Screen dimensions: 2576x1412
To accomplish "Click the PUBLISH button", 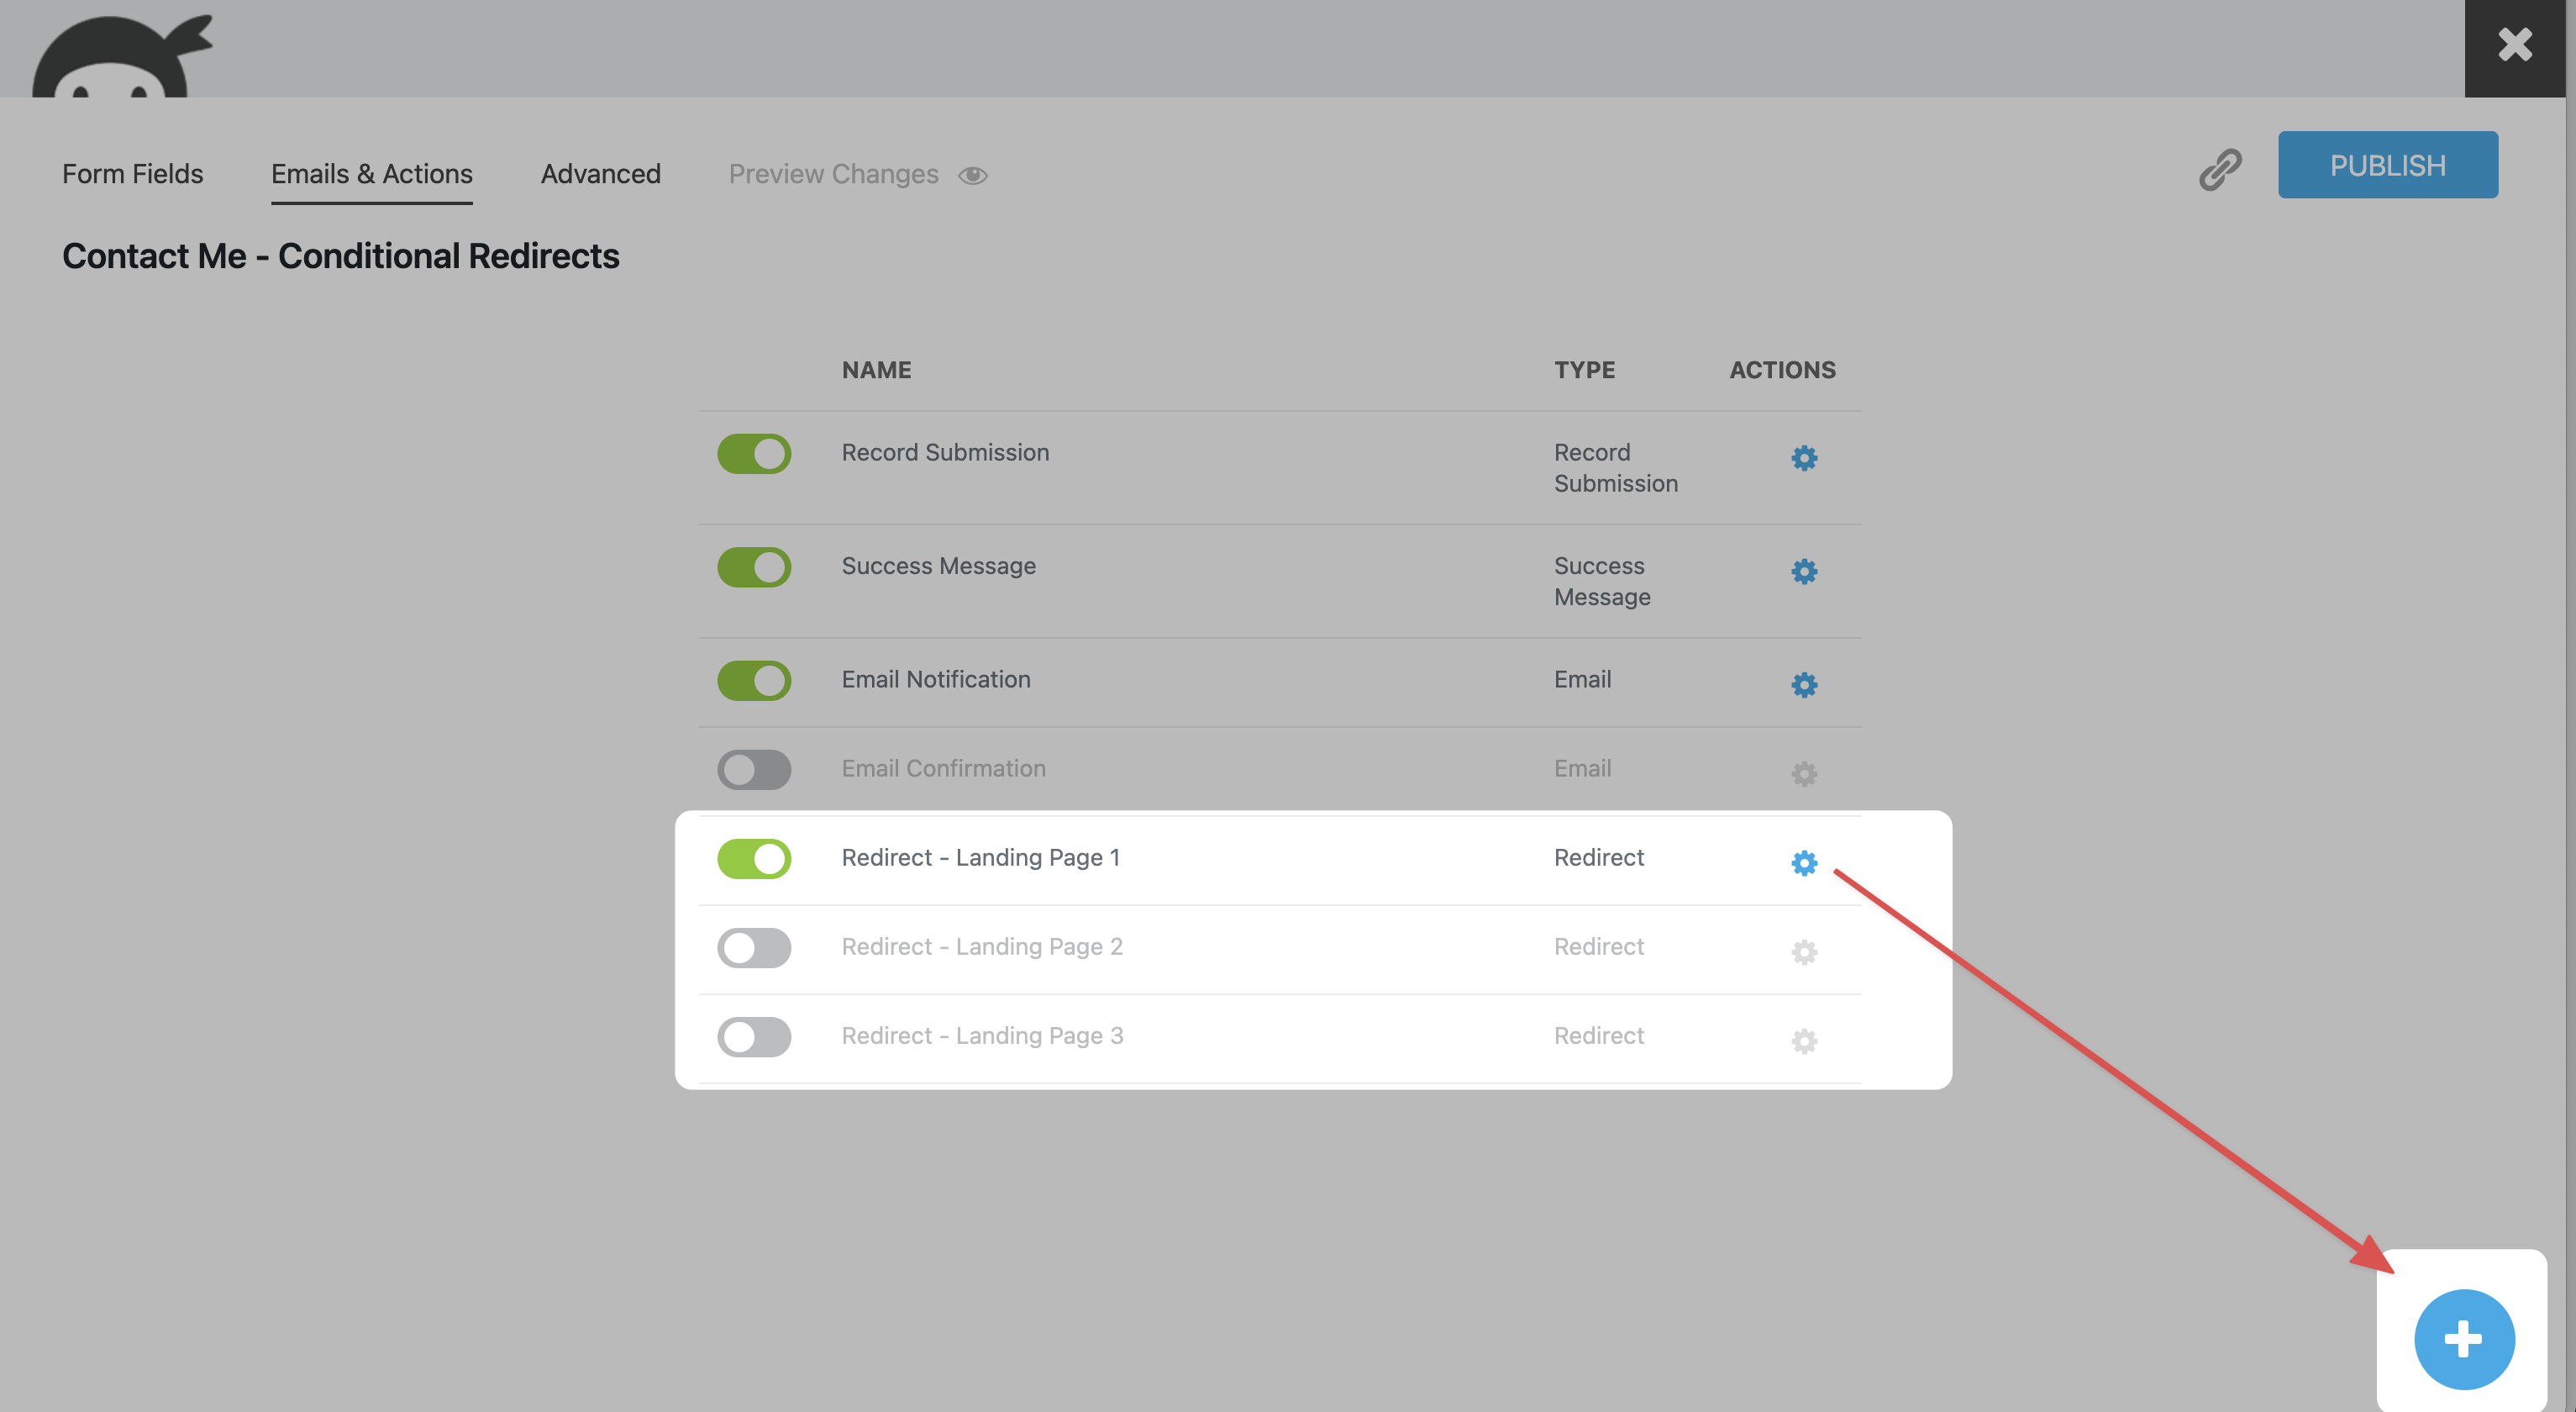I will [x=2387, y=165].
